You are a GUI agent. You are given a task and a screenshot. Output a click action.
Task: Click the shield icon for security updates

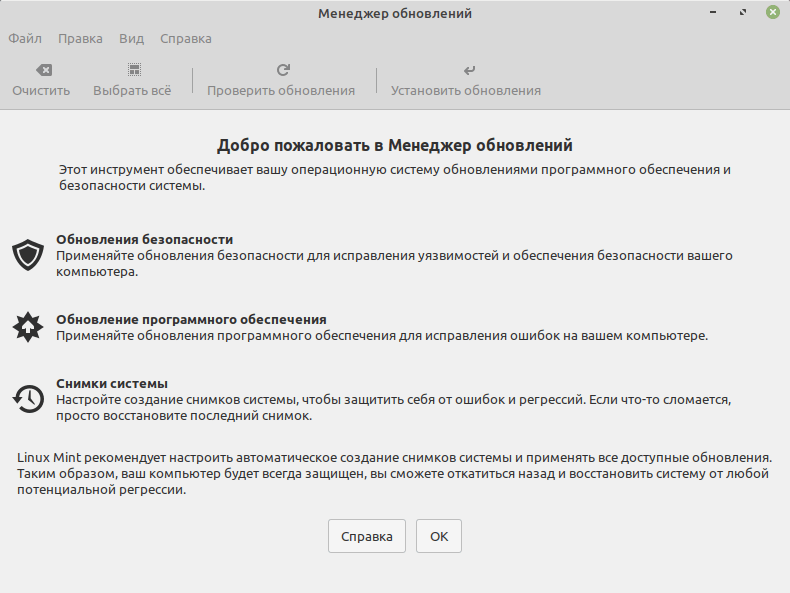coord(28,255)
